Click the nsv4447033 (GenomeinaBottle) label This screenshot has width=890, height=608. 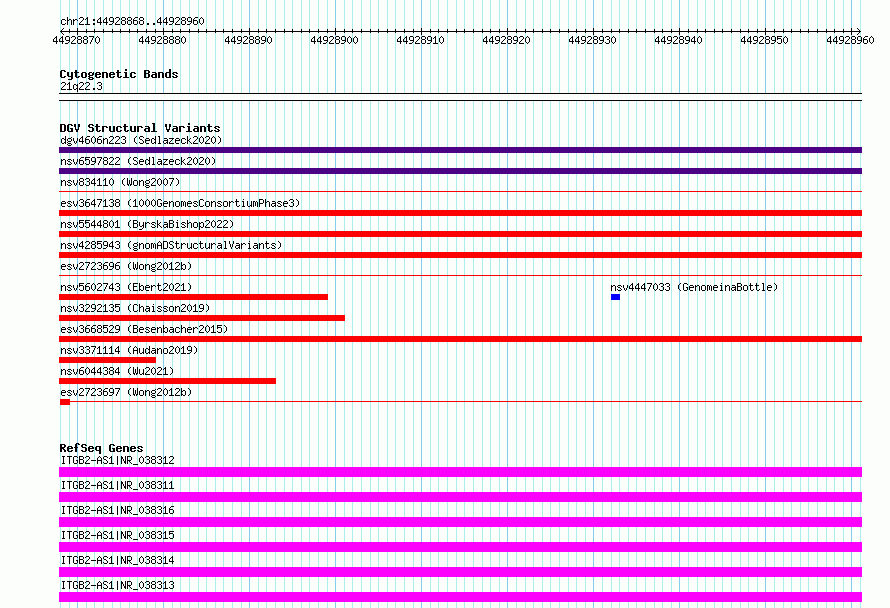point(694,287)
